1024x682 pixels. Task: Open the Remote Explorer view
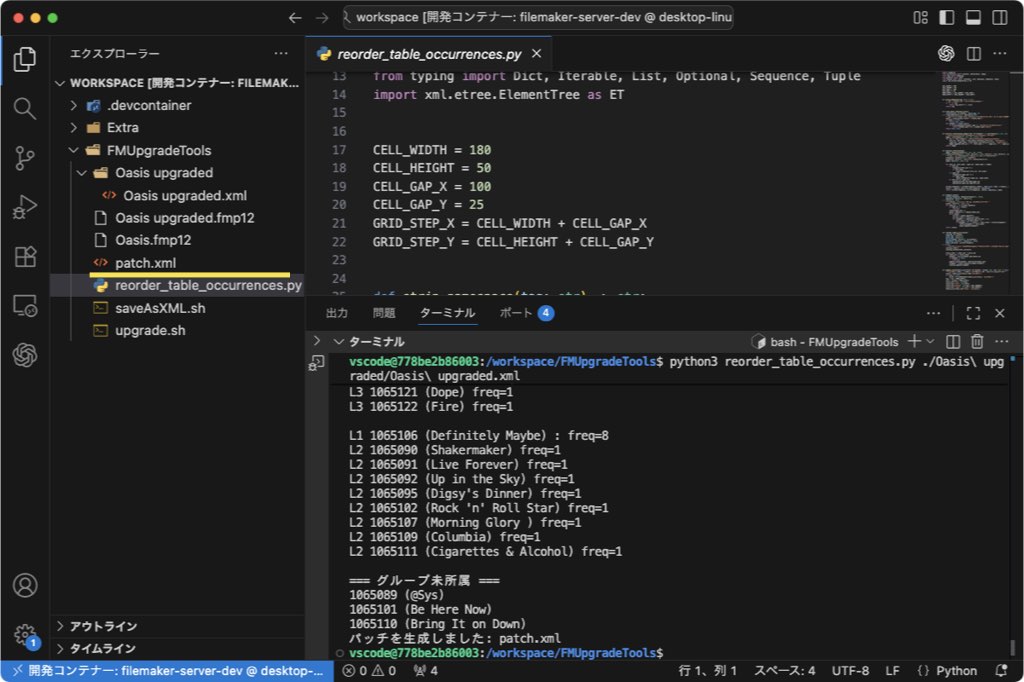click(x=25, y=306)
